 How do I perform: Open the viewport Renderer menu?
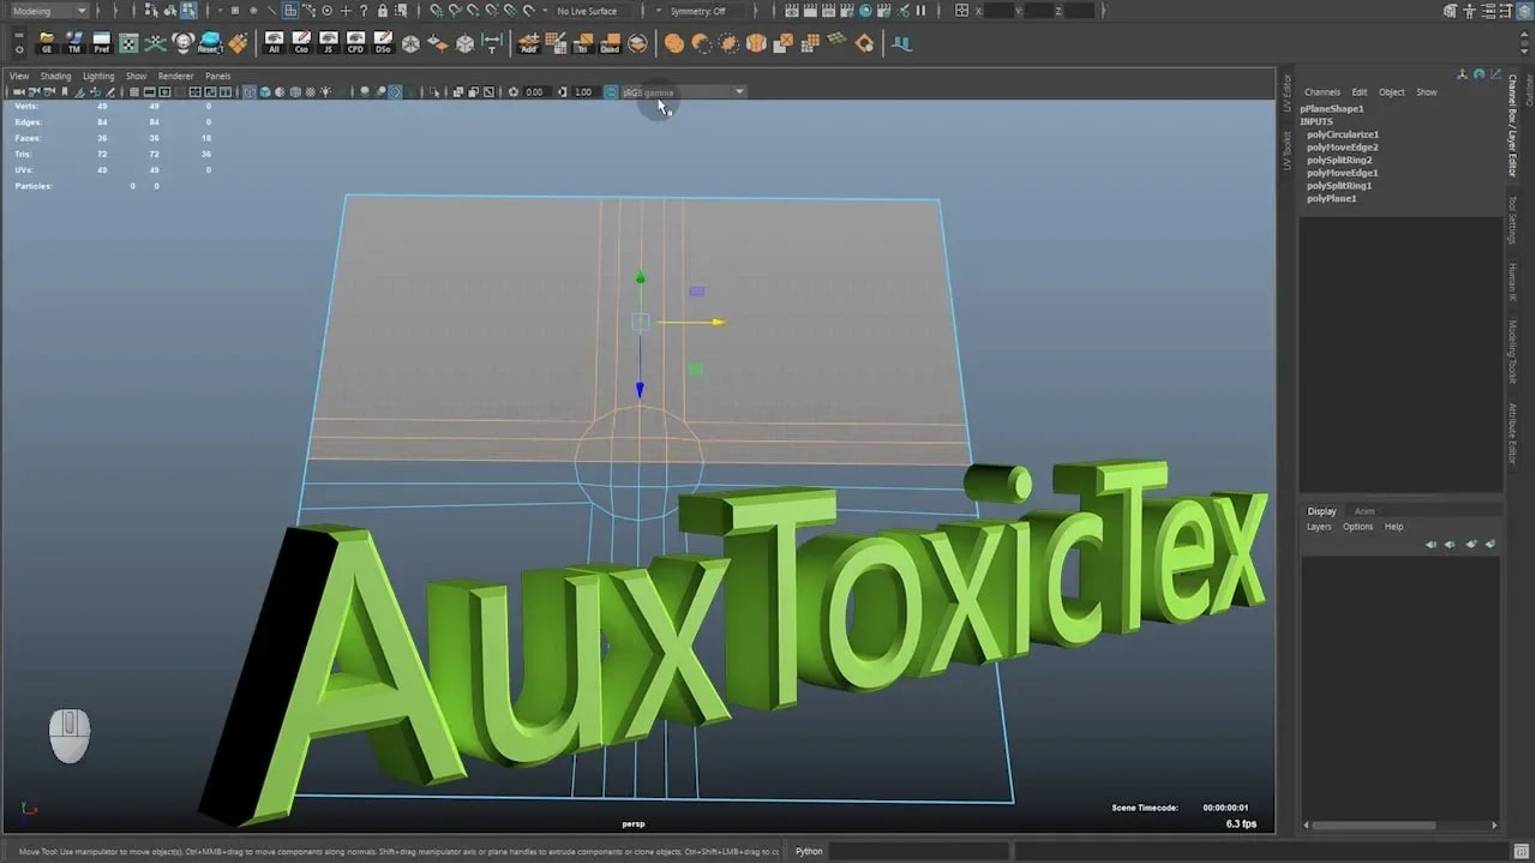[176, 76]
